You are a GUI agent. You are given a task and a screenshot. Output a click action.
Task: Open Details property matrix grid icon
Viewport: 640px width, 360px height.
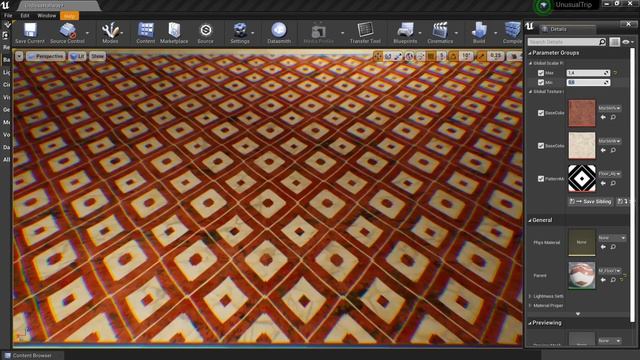coord(614,42)
